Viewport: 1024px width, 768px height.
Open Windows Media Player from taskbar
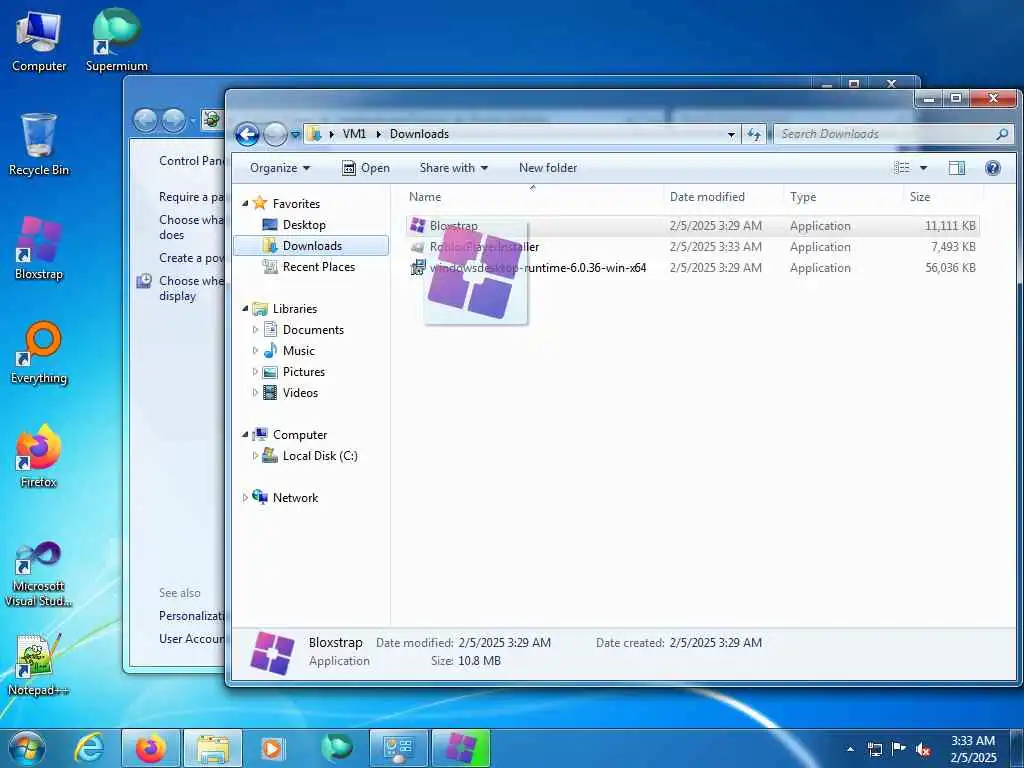(x=272, y=748)
